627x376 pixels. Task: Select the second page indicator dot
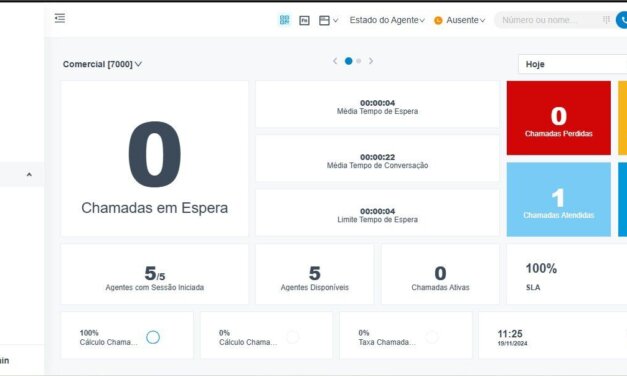click(359, 61)
